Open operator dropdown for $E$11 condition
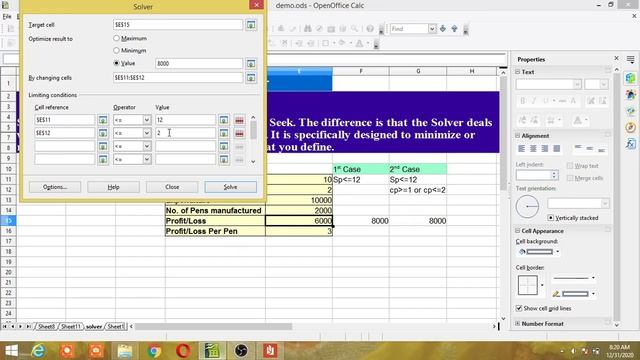 (147, 120)
